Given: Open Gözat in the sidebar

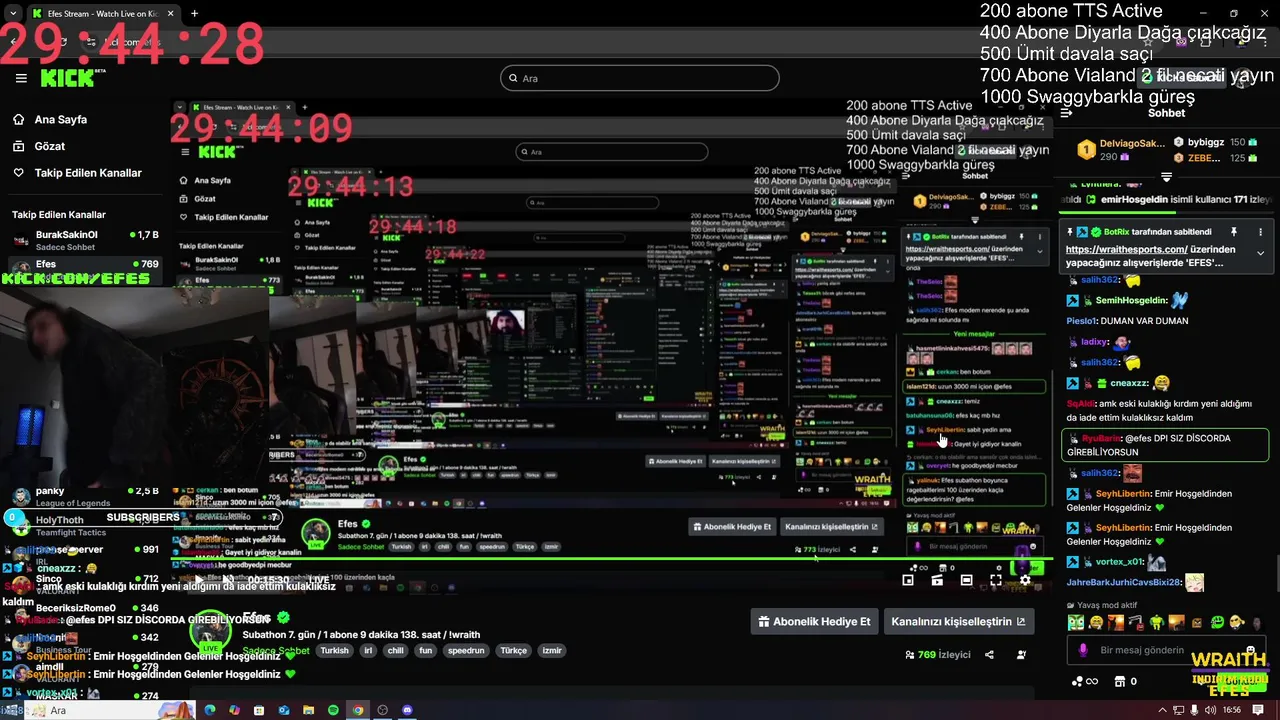Looking at the screenshot, I should click(x=50, y=146).
